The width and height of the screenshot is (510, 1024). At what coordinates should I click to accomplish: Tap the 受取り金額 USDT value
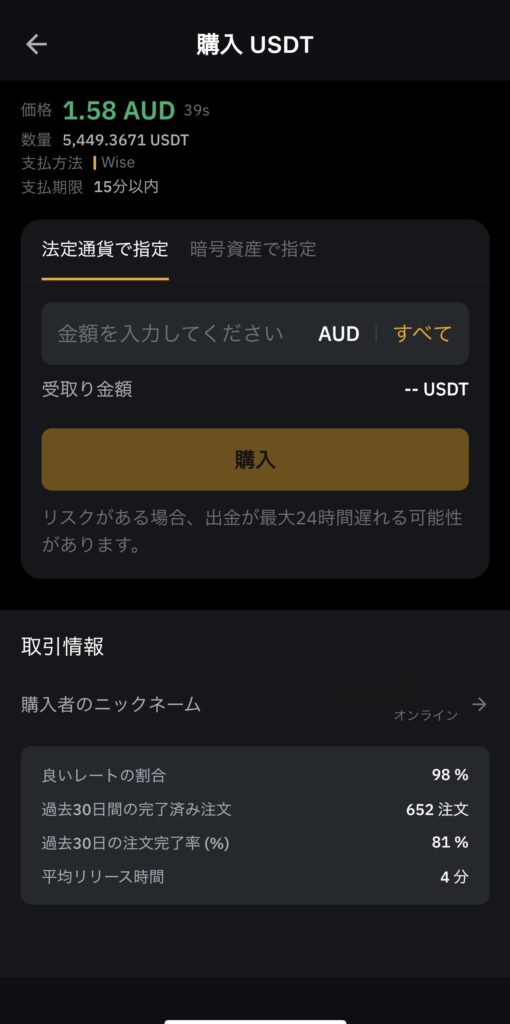436,390
